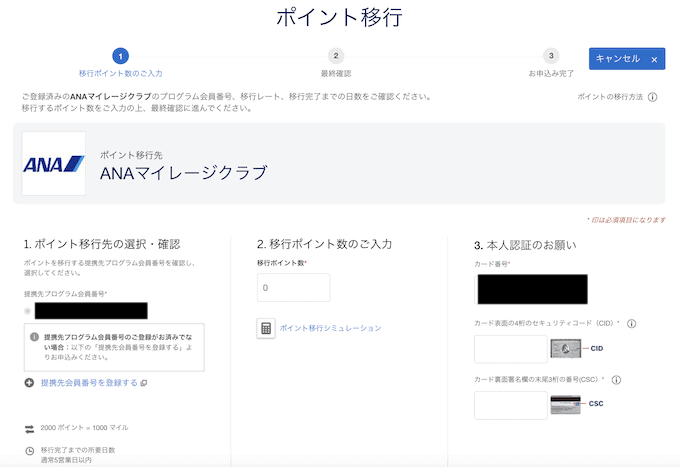
Task: Click the ANA logo thumbnail
Action: [54, 163]
